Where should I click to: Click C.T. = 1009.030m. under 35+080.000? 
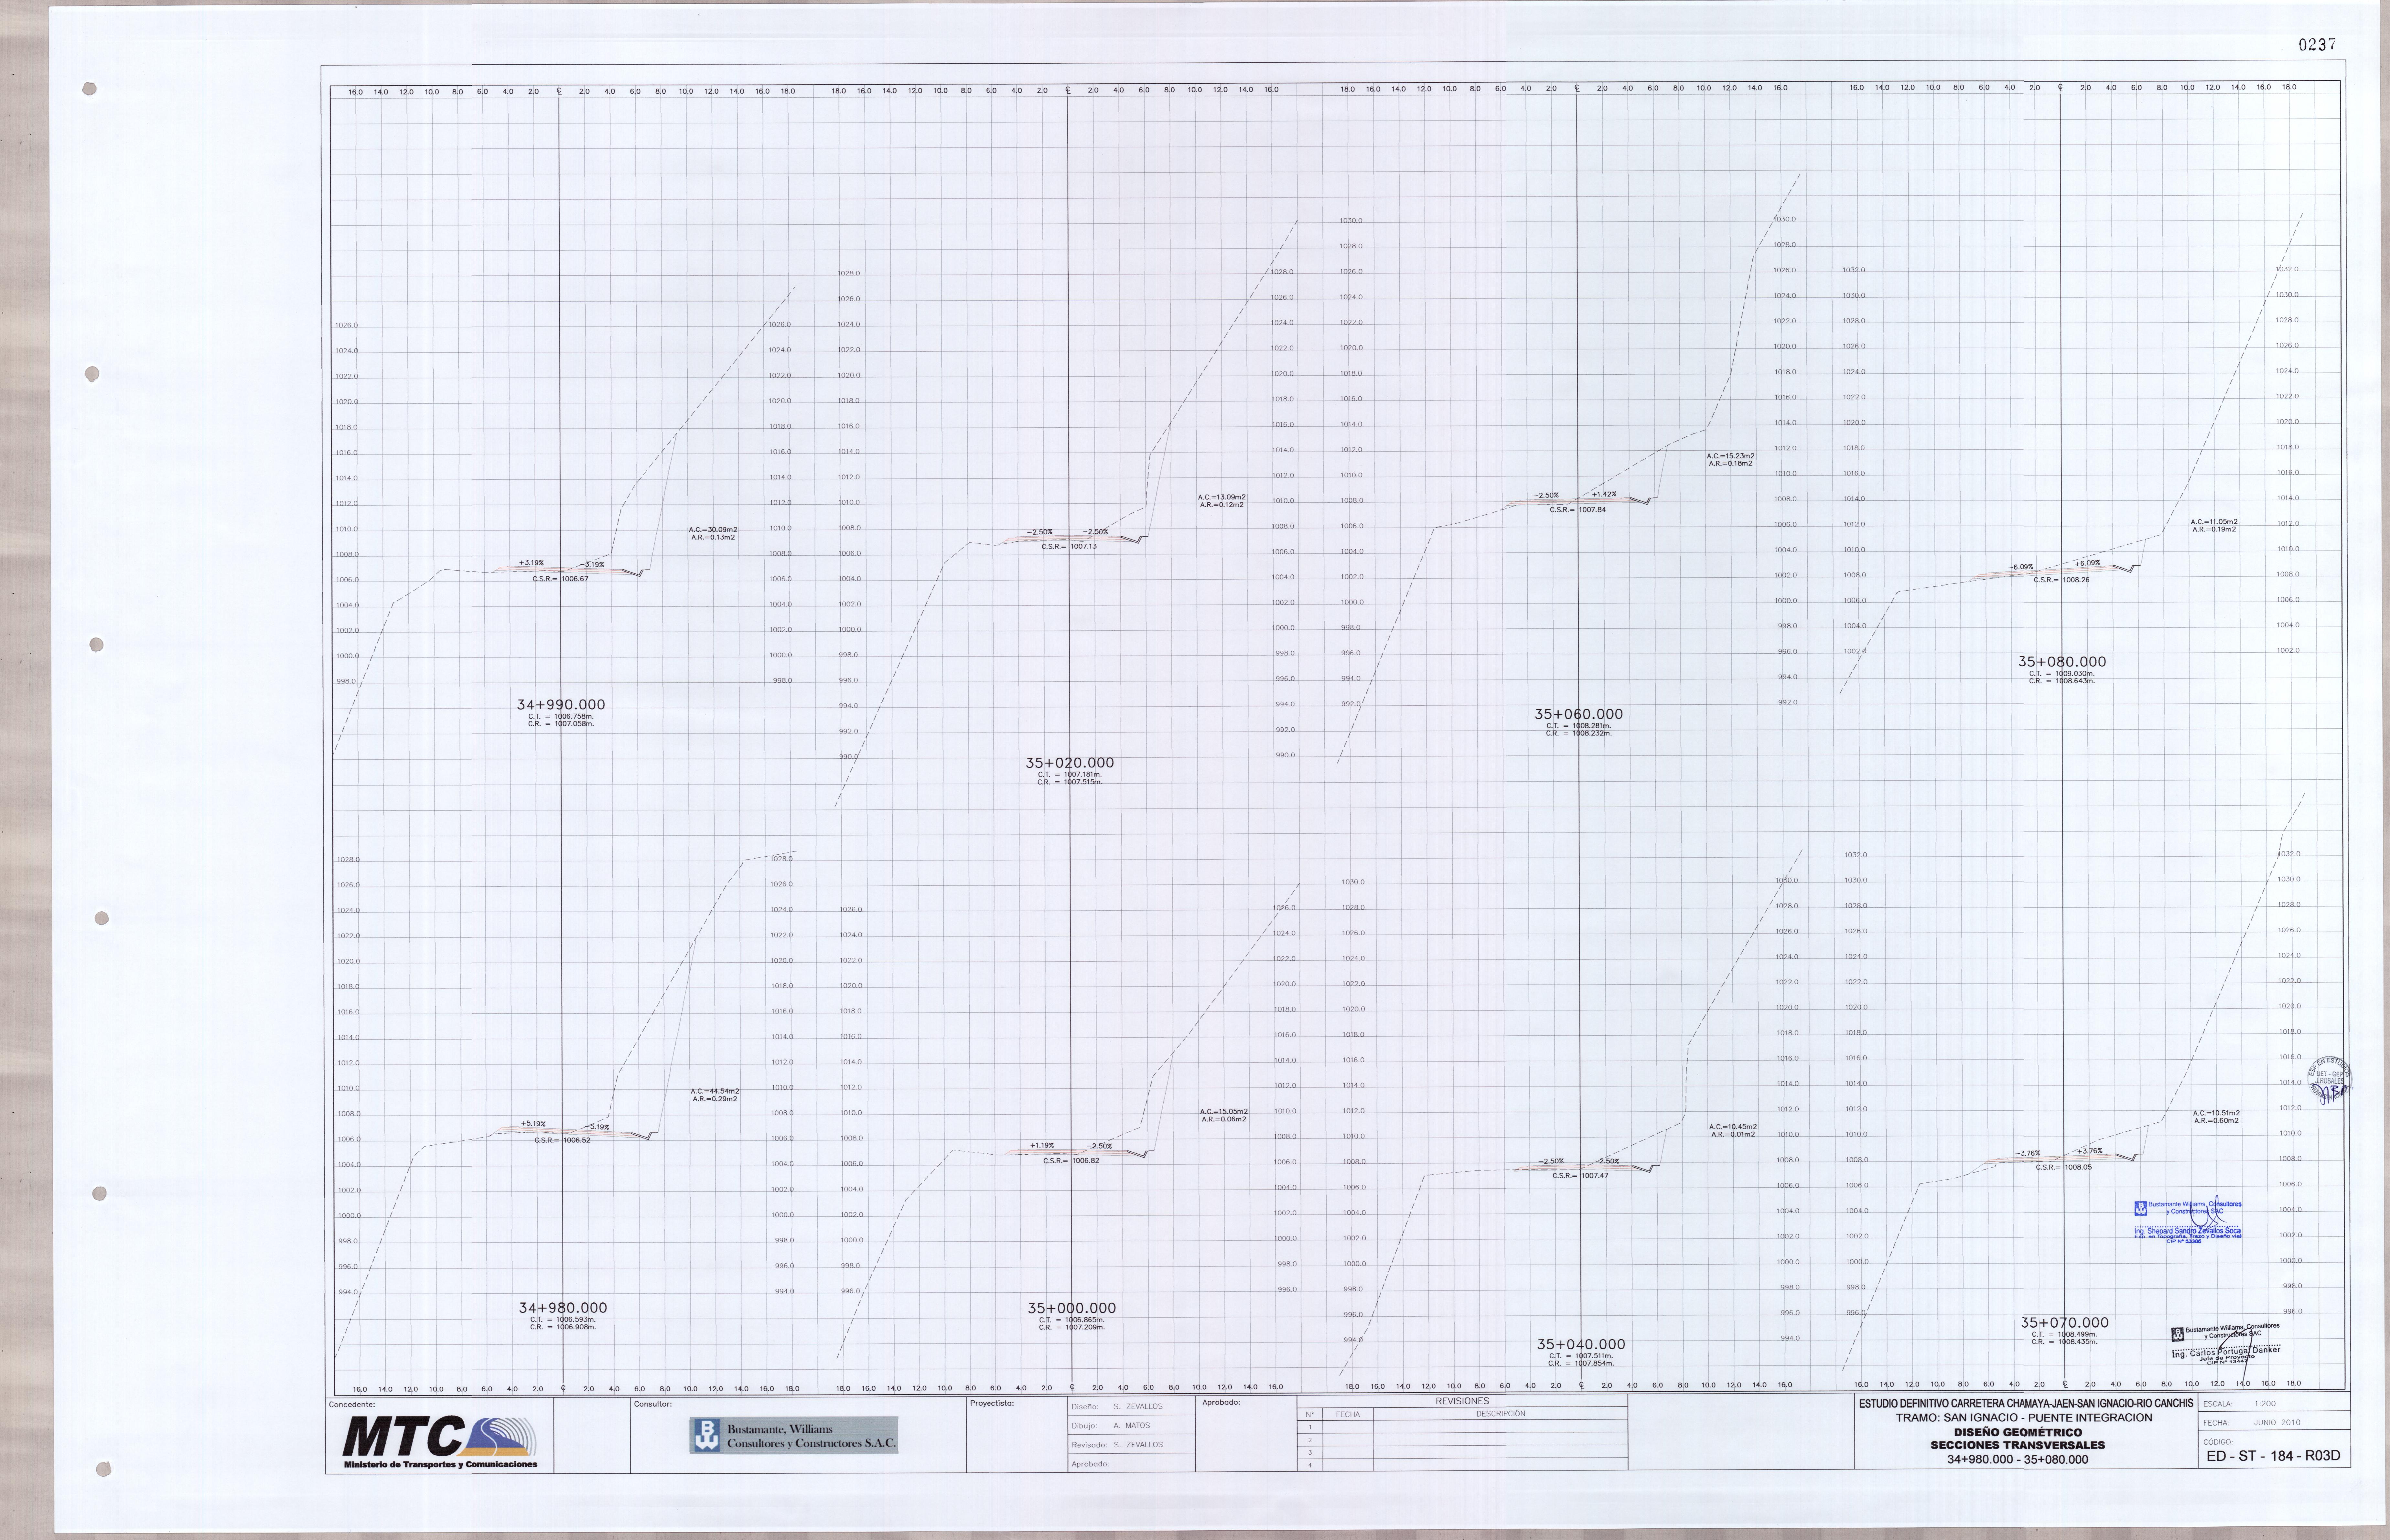pyautogui.click(x=2062, y=674)
